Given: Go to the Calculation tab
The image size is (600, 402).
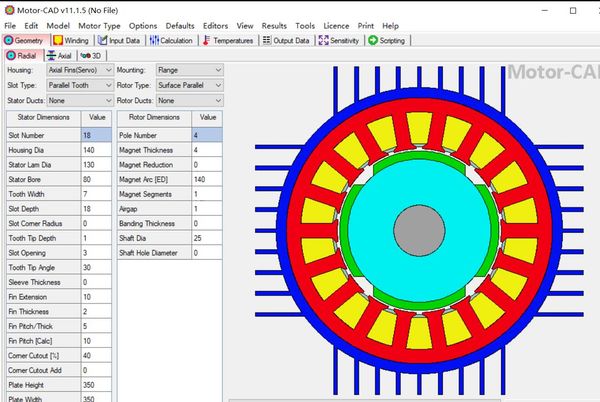Looking at the screenshot, I should click(171, 41).
